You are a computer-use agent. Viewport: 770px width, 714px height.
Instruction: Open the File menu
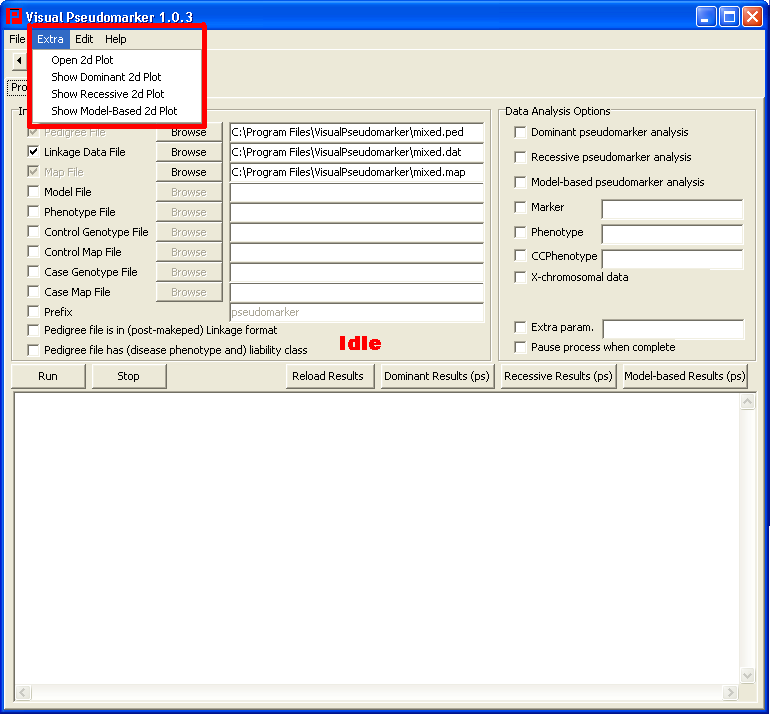point(17,39)
